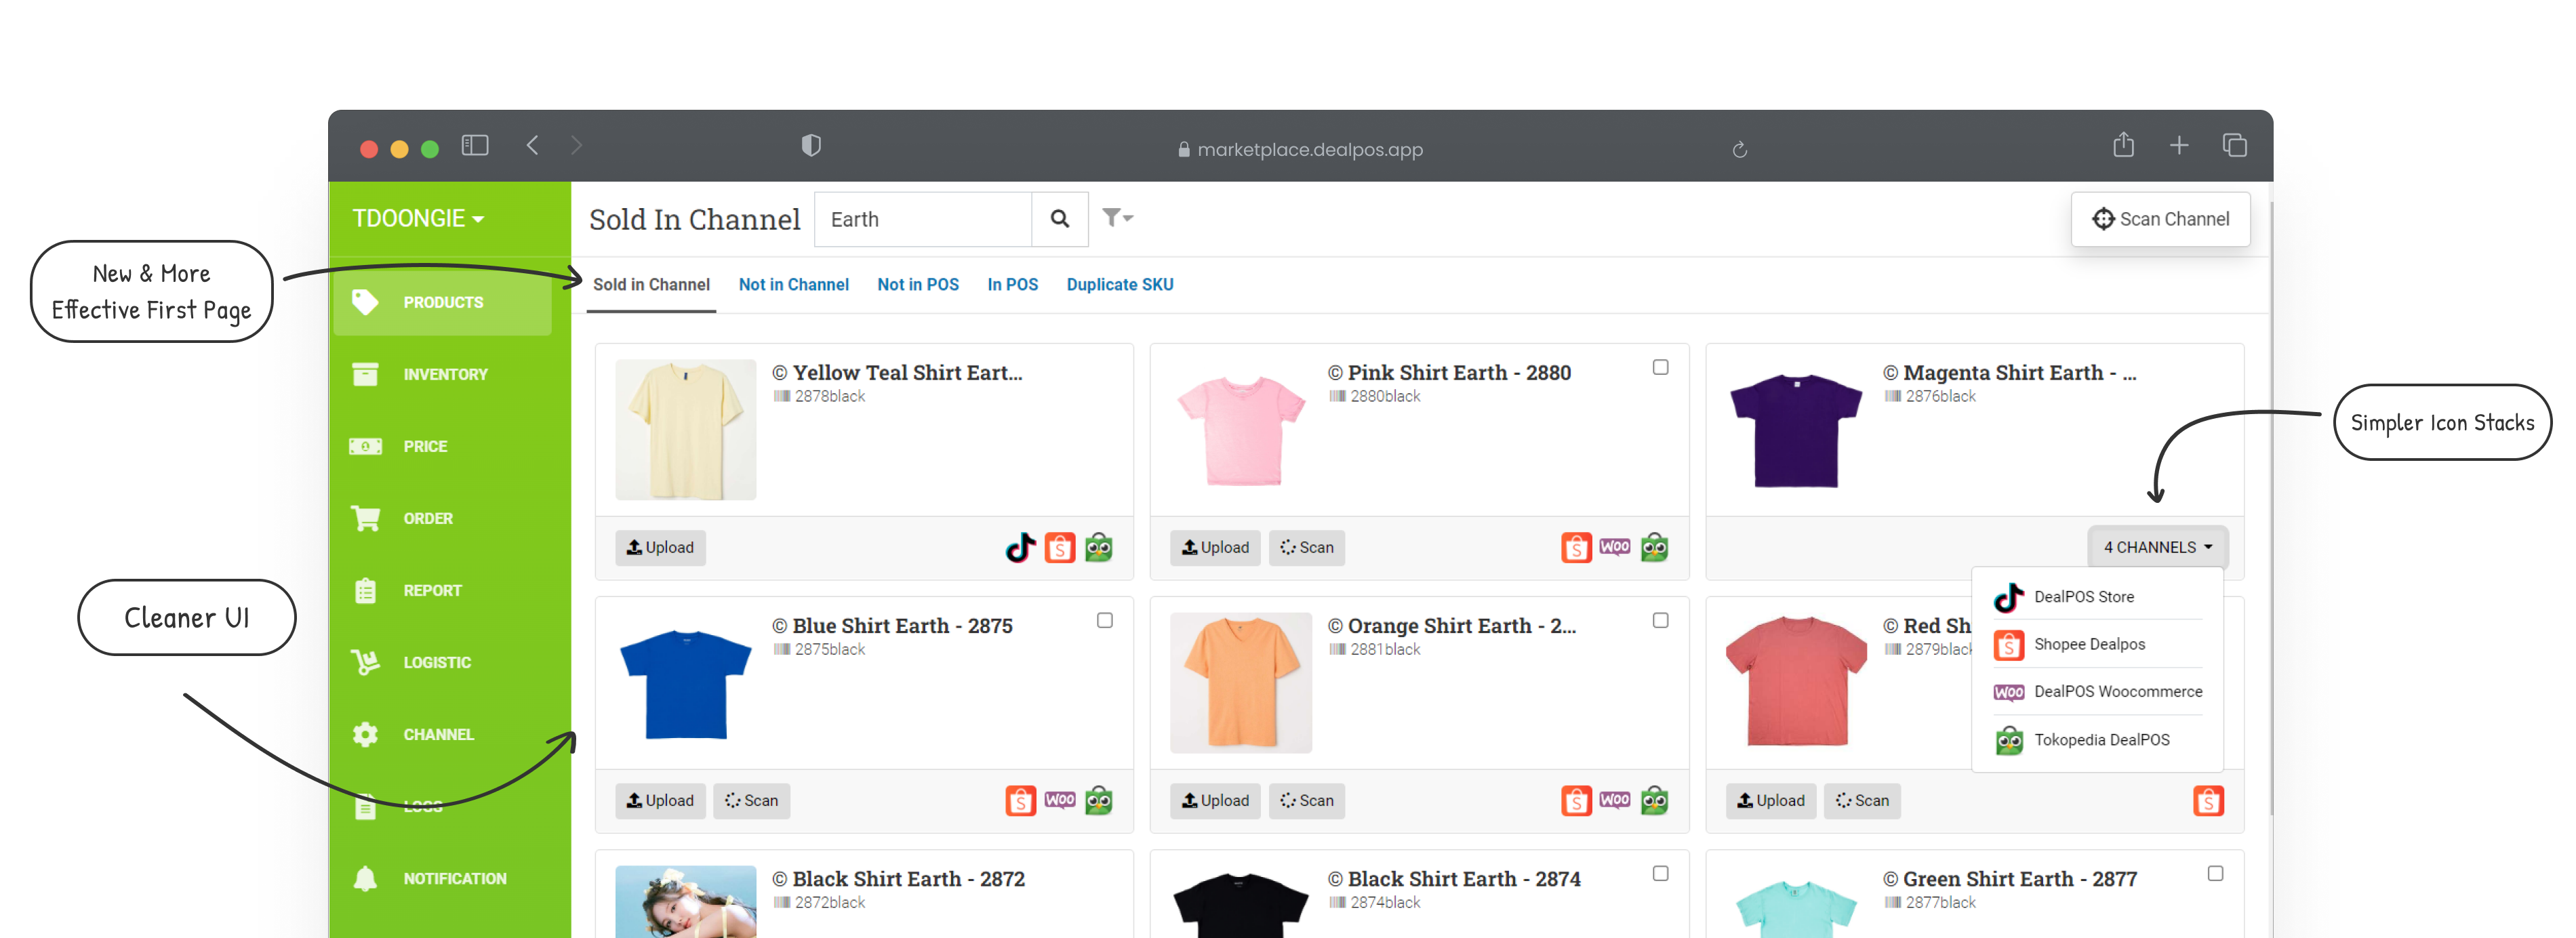This screenshot has height=938, width=2576.
Task: Open a new browser tab
Action: click(x=2178, y=145)
